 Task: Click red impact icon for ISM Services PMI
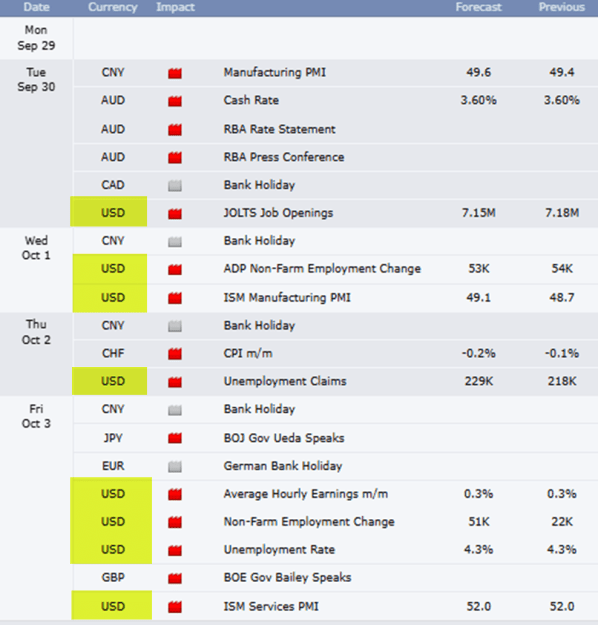(x=175, y=607)
